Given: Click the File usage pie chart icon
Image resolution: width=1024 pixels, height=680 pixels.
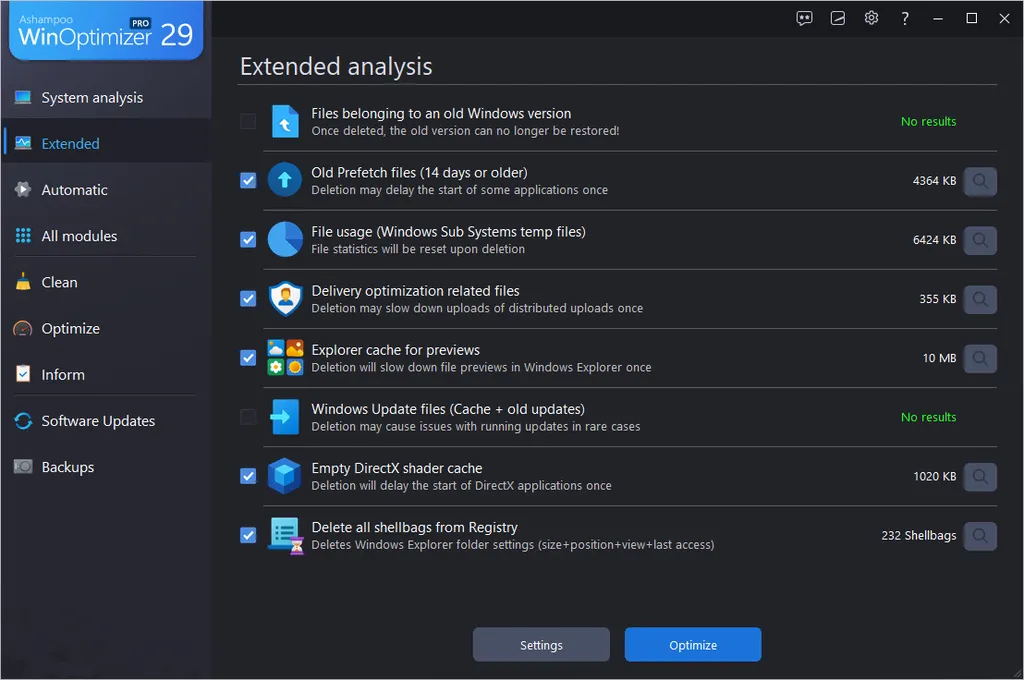Looking at the screenshot, I should (285, 239).
